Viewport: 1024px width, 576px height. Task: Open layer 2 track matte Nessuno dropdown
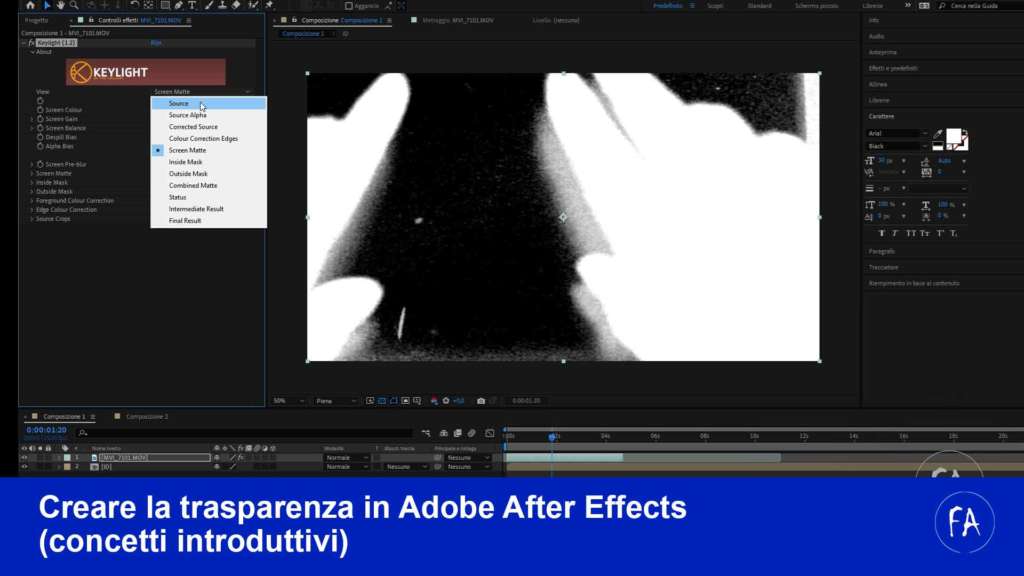(405, 467)
